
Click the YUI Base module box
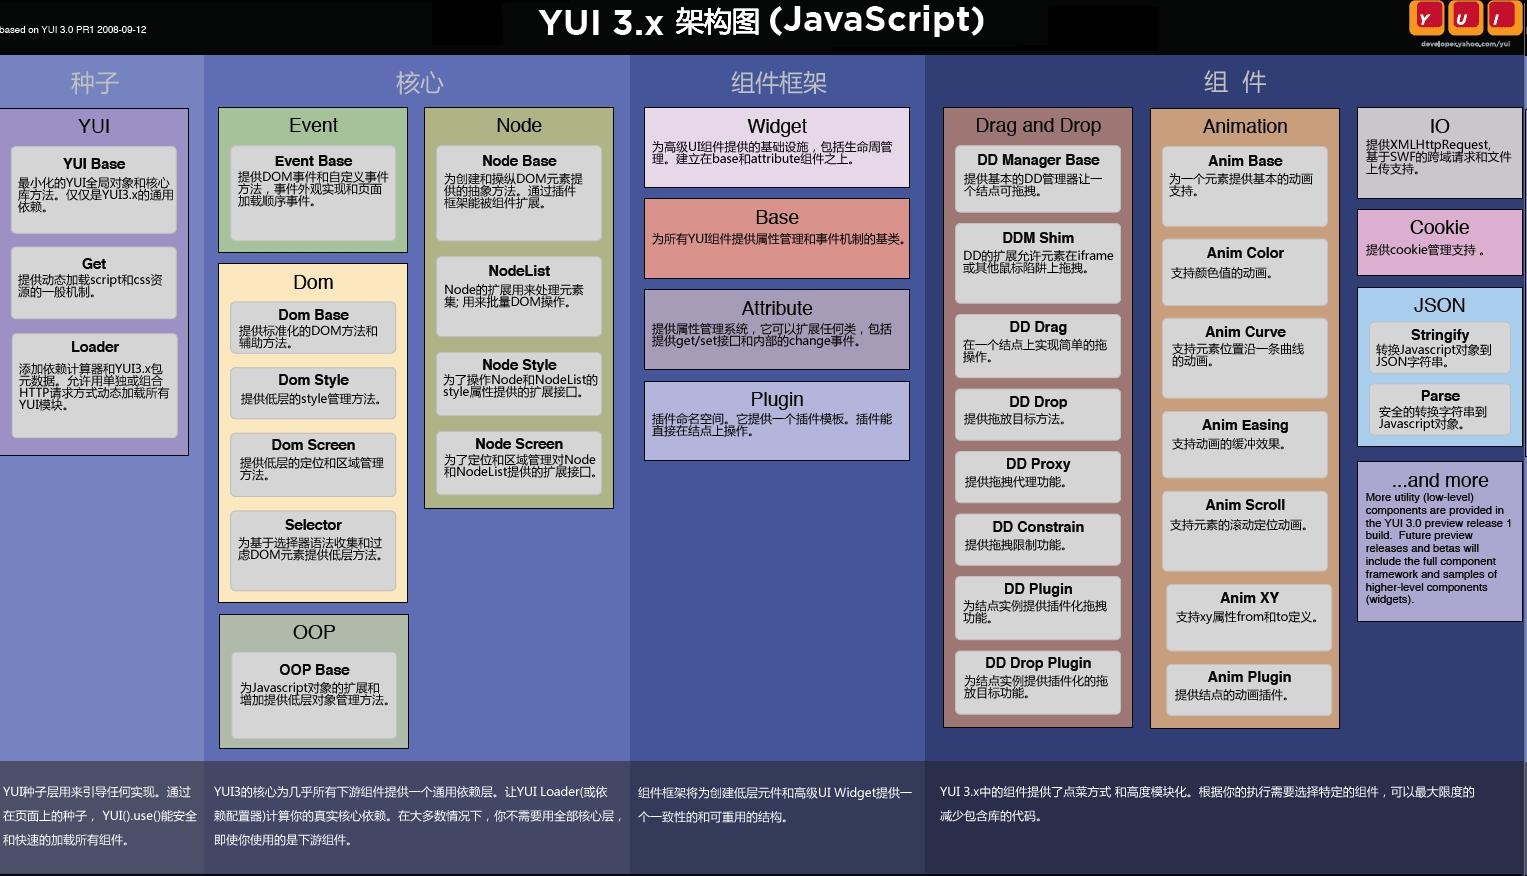94,190
